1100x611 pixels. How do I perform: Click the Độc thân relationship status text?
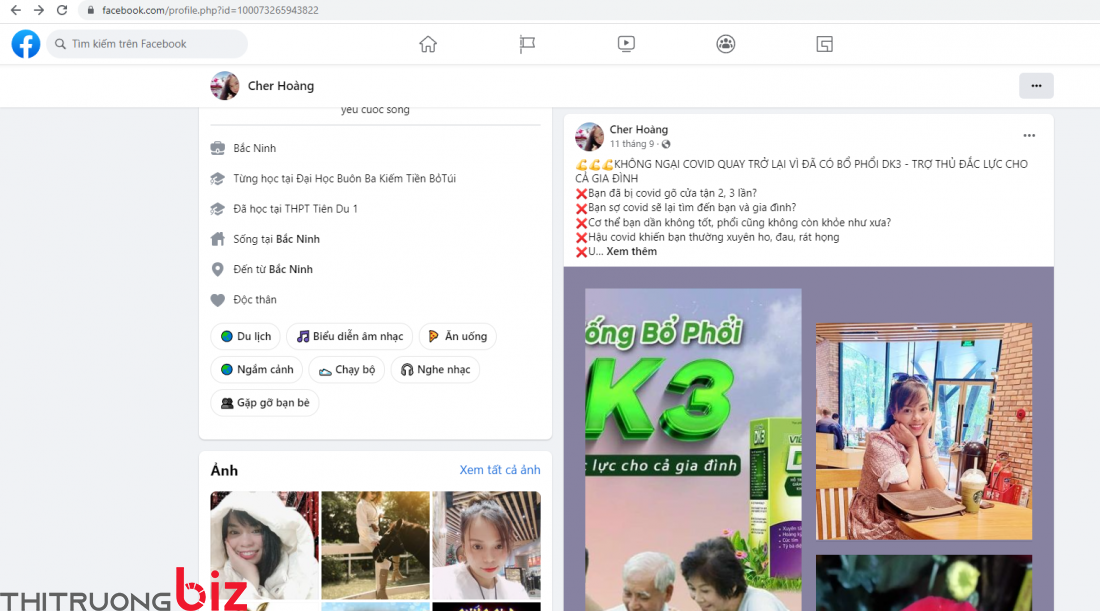click(255, 300)
